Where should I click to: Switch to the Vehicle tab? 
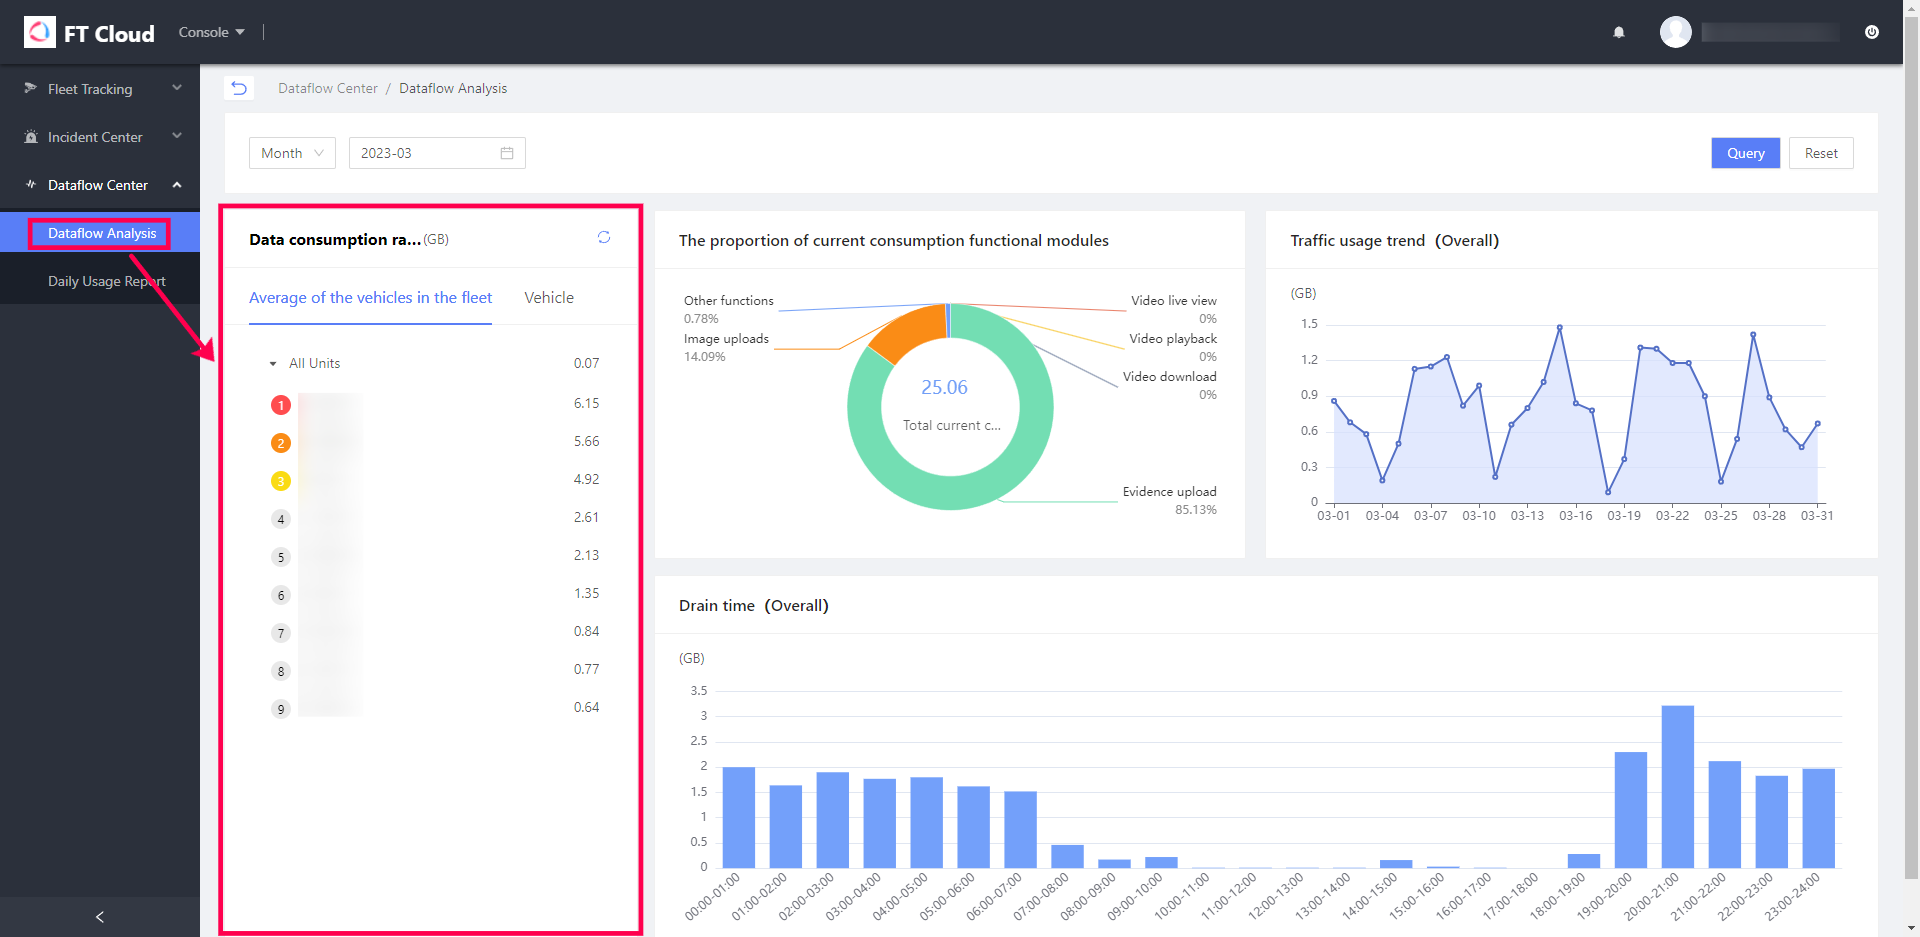click(549, 297)
